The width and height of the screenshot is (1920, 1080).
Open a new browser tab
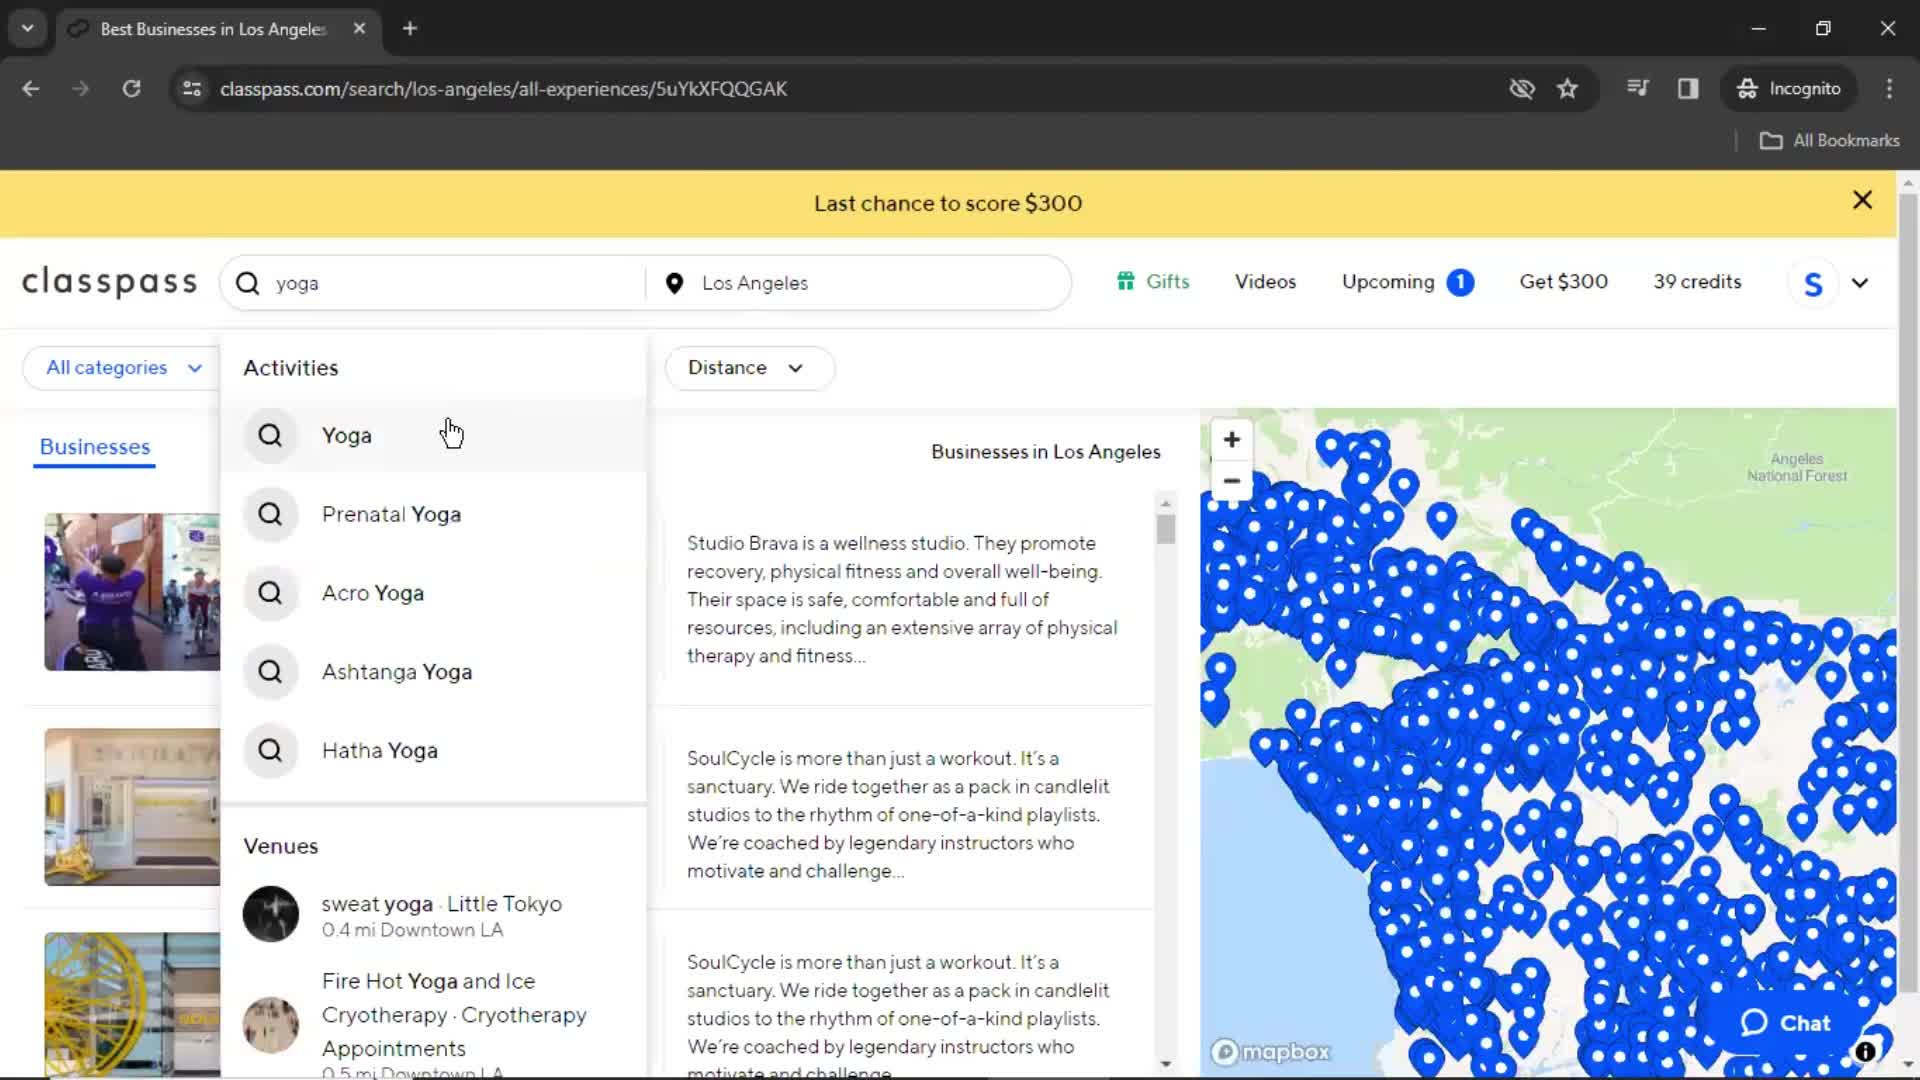coord(409,29)
